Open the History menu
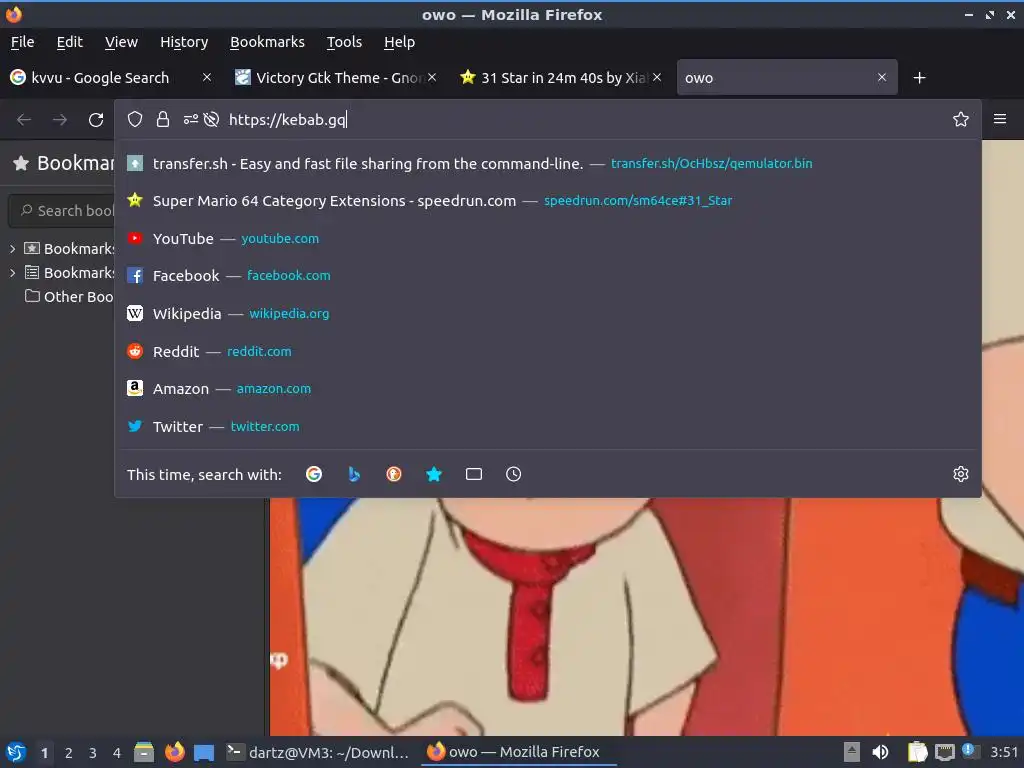This screenshot has height=768, width=1024. (x=184, y=42)
